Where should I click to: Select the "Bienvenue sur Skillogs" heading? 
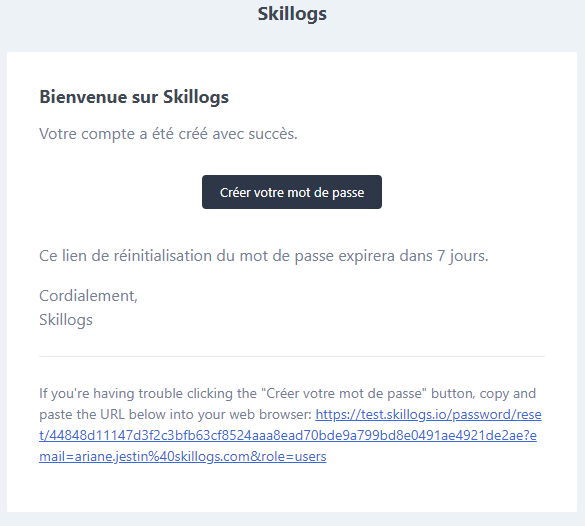pyautogui.click(x=134, y=97)
